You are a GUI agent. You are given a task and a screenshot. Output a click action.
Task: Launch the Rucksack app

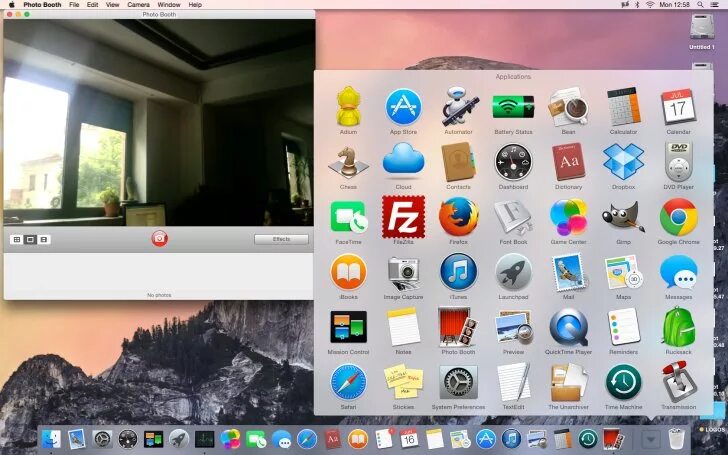point(678,327)
